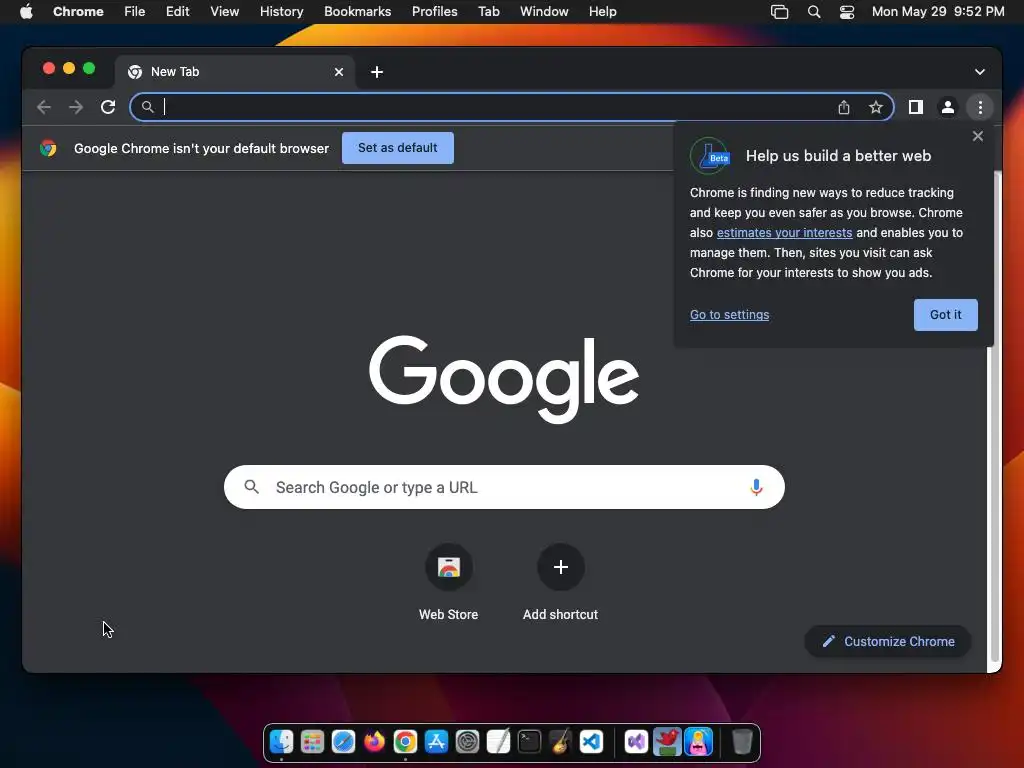Click the page vertical scrollbar
The height and width of the screenshot is (768, 1024).
994,418
